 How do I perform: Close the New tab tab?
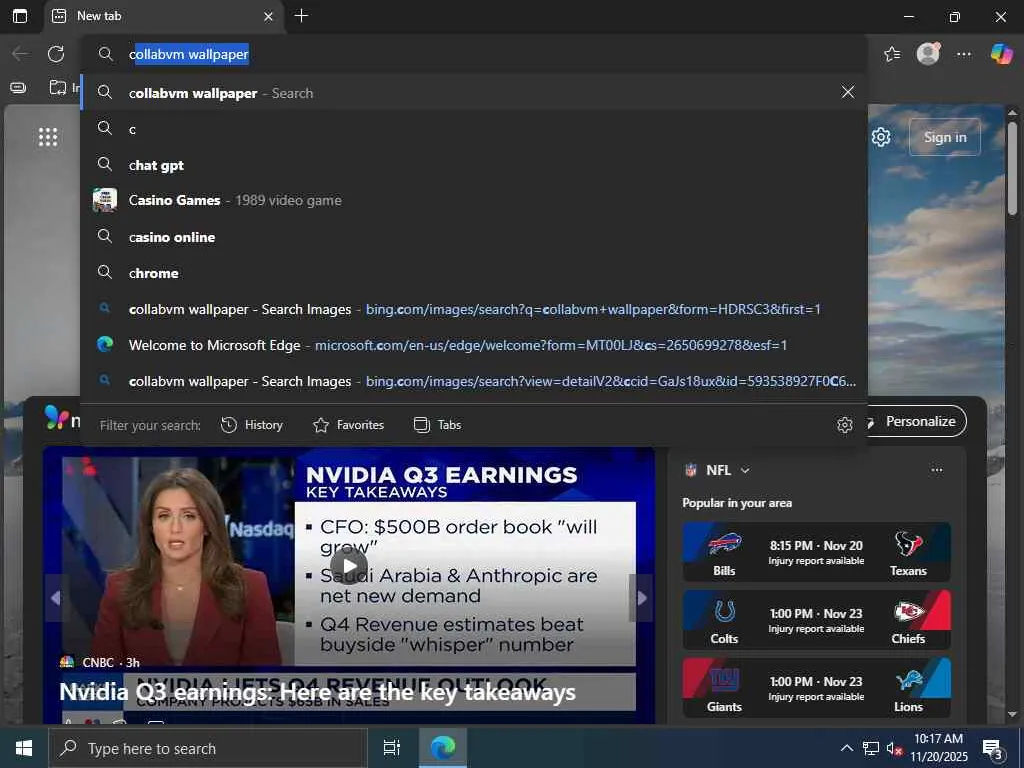pos(268,16)
